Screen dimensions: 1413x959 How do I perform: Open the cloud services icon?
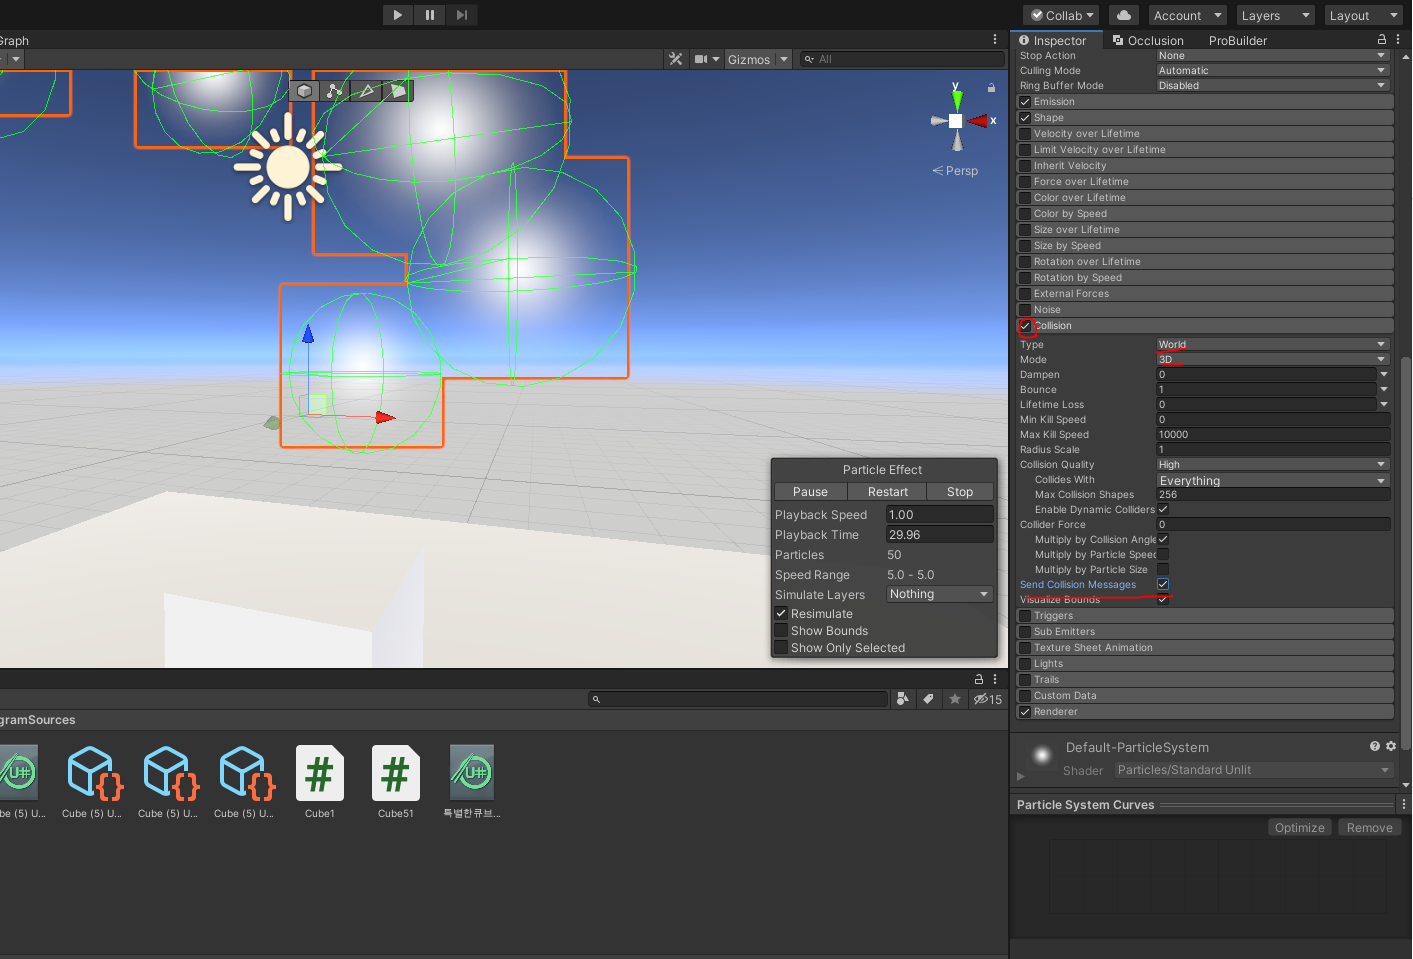(1124, 15)
